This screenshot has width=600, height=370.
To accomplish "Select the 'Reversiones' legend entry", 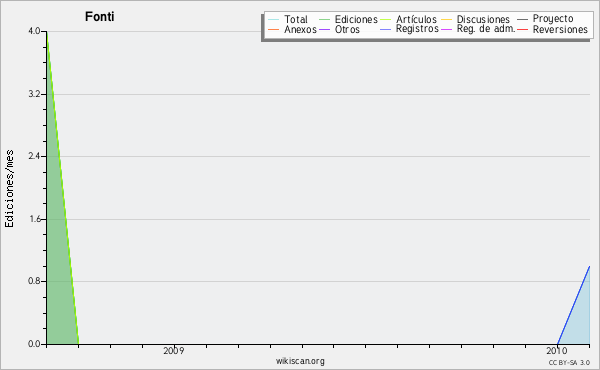I will (560, 29).
